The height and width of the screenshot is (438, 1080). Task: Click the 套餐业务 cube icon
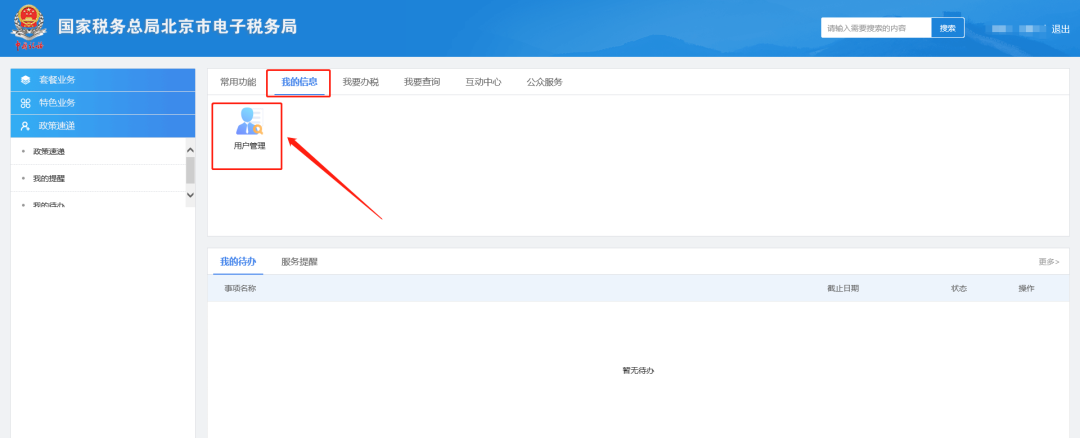coord(25,80)
